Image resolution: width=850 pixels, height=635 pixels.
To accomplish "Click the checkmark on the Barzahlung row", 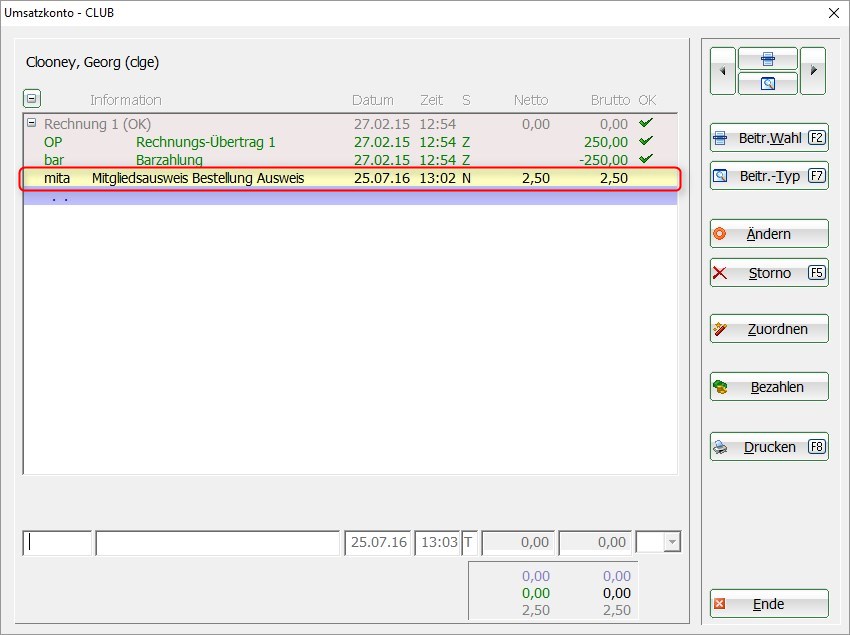I will 646,159.
